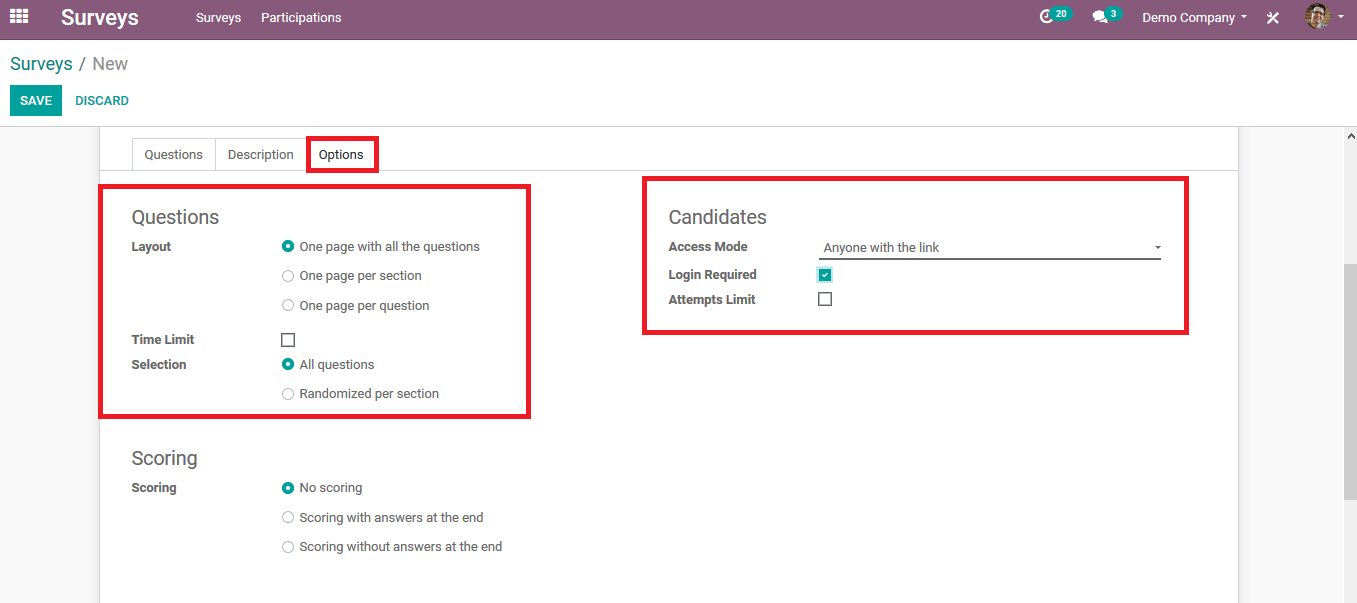Open the conversations chat icon with badge 3
The image size is (1357, 603).
(1106, 16)
